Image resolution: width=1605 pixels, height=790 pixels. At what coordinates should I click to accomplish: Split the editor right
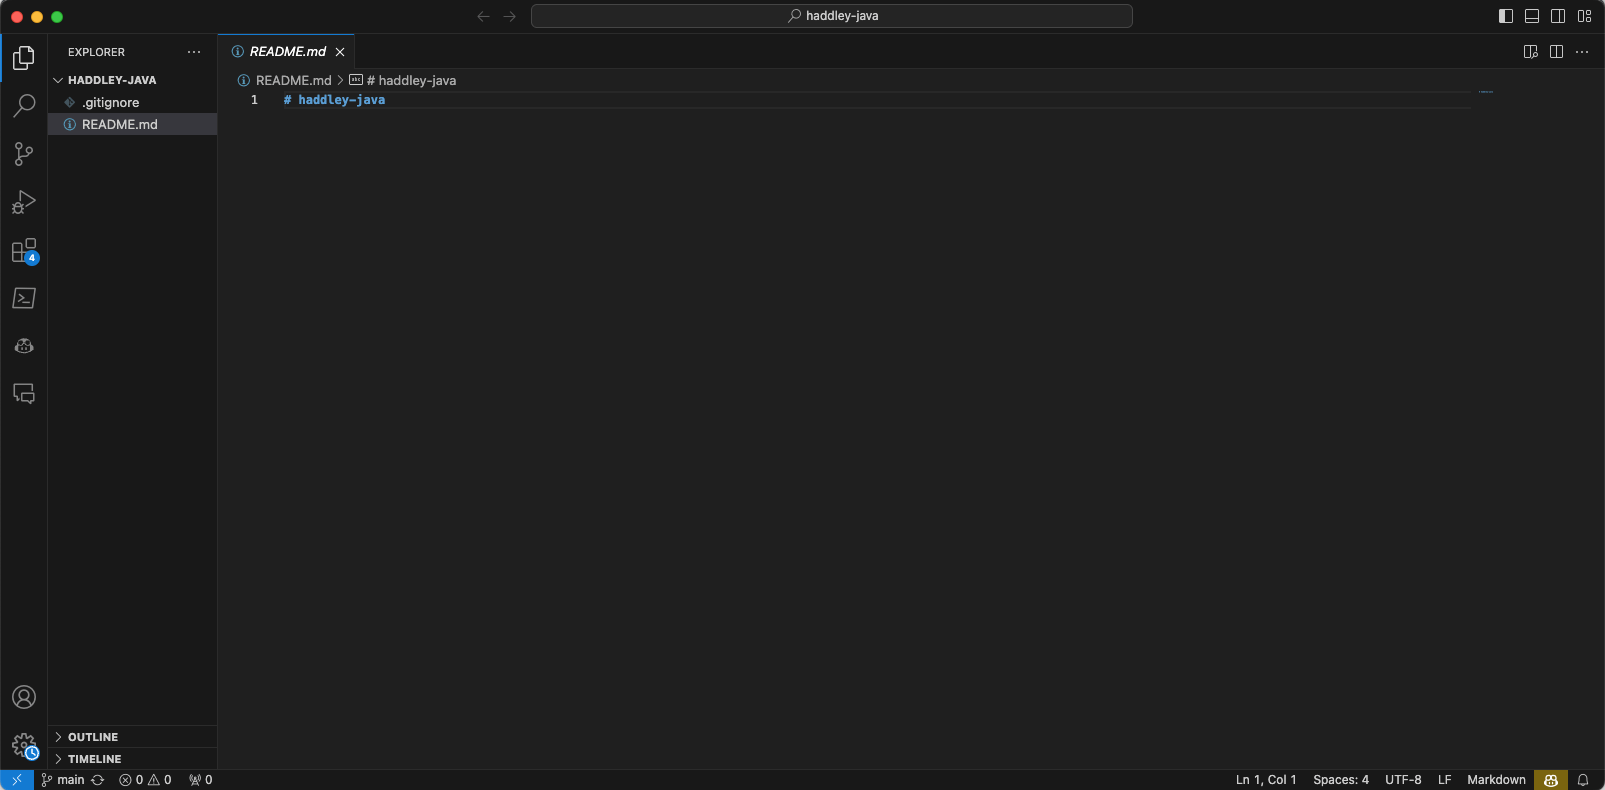1557,52
